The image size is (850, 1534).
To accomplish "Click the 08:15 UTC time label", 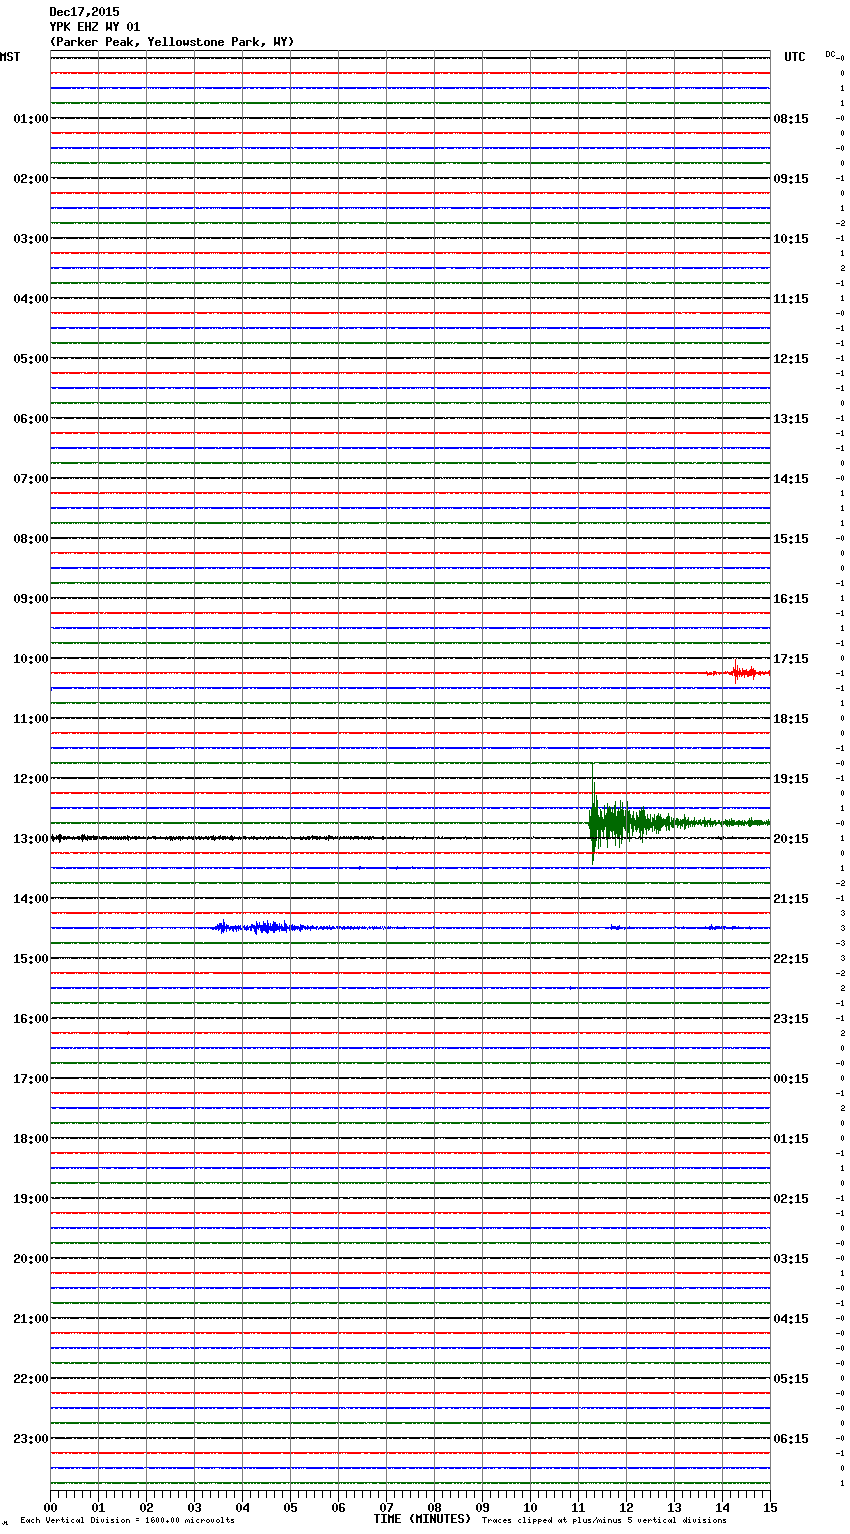I will pos(791,119).
